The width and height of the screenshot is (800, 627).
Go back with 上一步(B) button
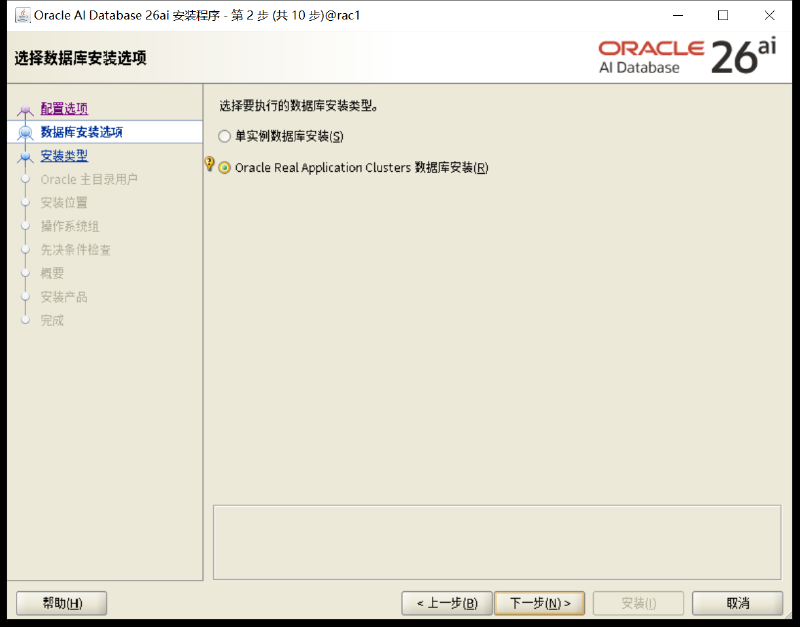tap(447, 604)
